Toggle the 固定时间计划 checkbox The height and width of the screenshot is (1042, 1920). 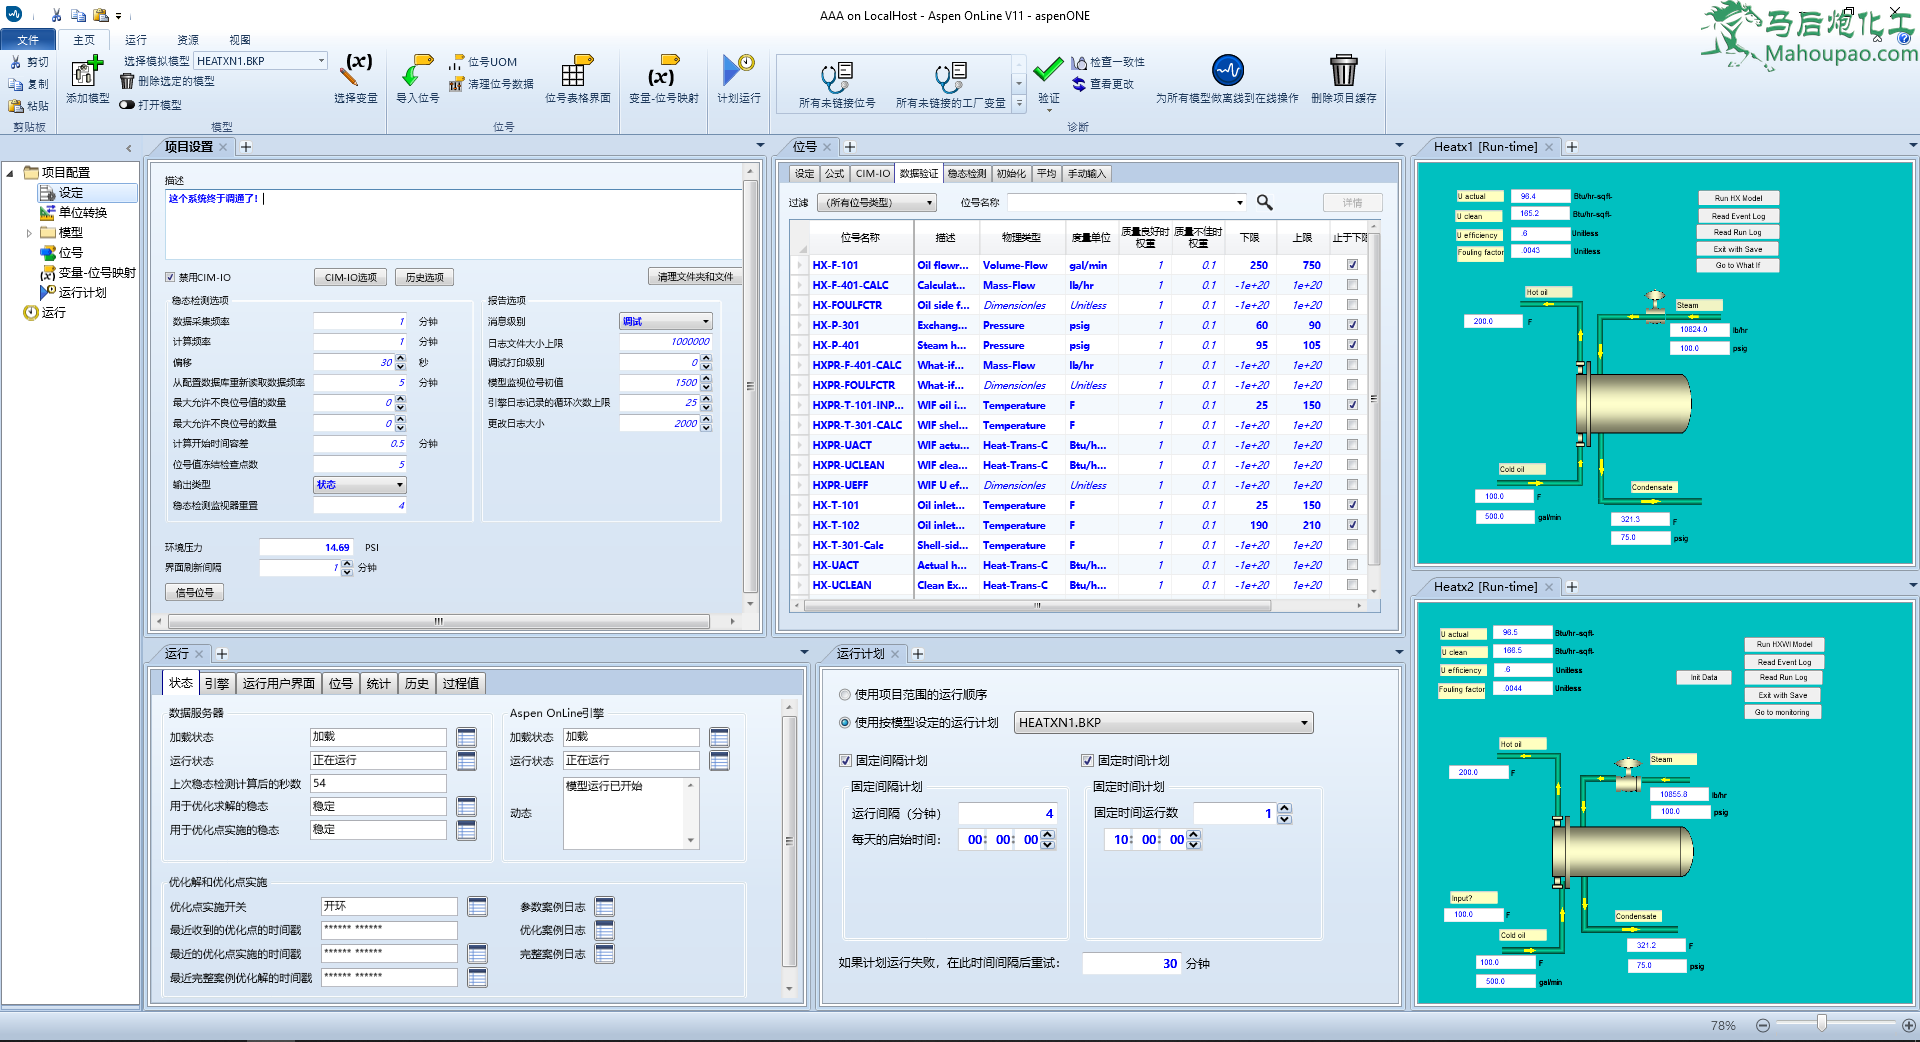coord(1087,760)
